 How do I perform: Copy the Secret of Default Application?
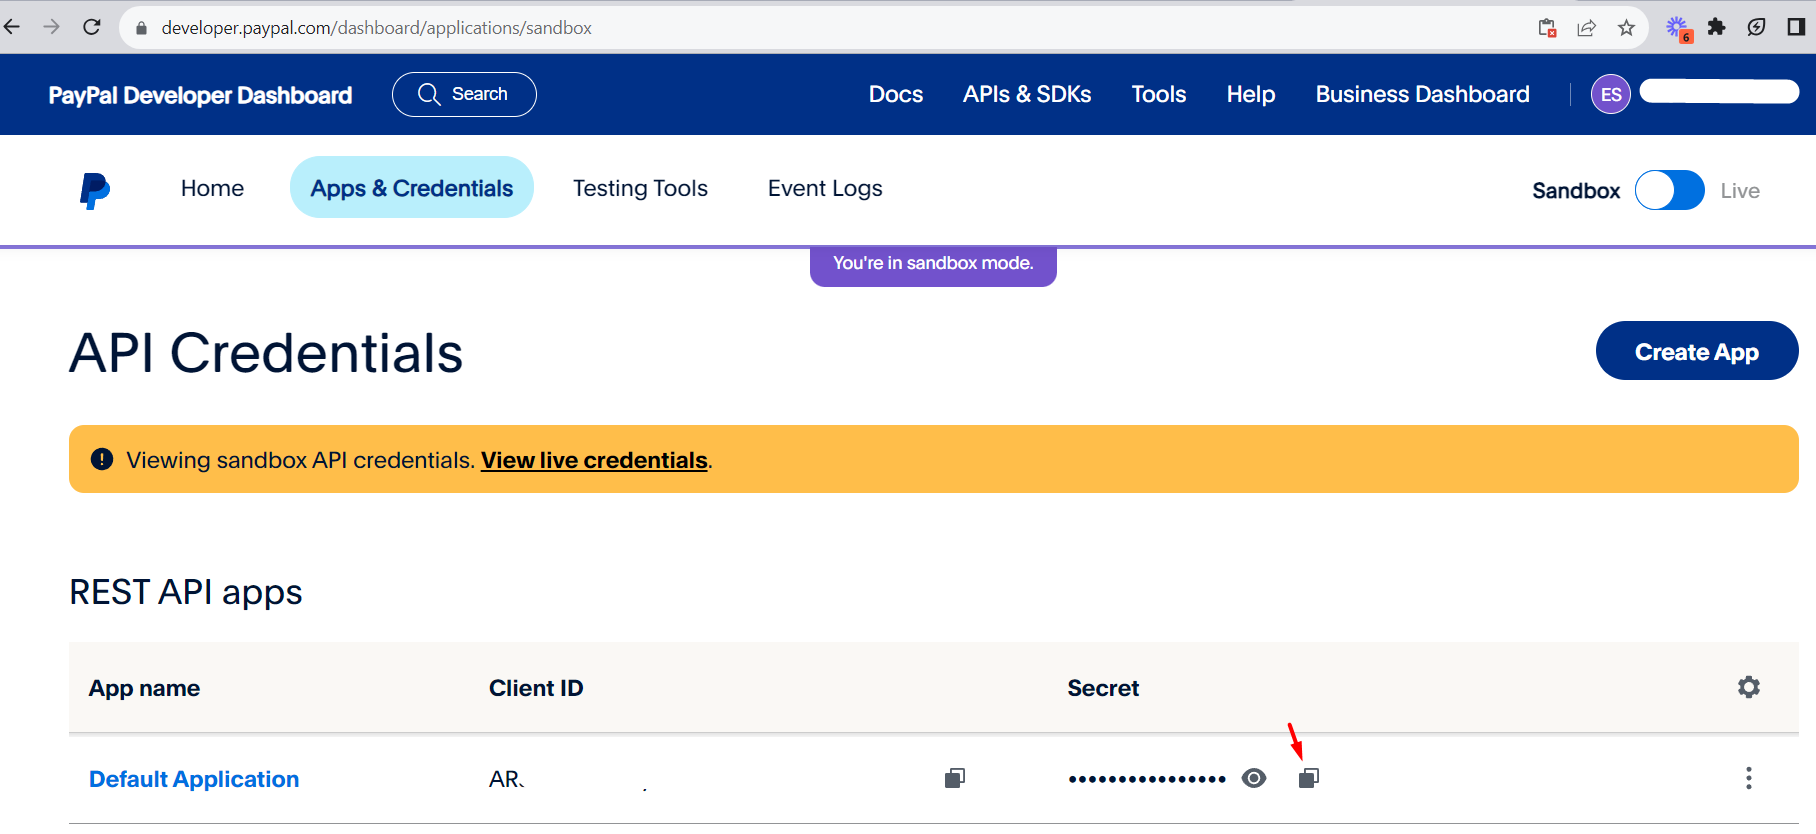pos(1309,778)
